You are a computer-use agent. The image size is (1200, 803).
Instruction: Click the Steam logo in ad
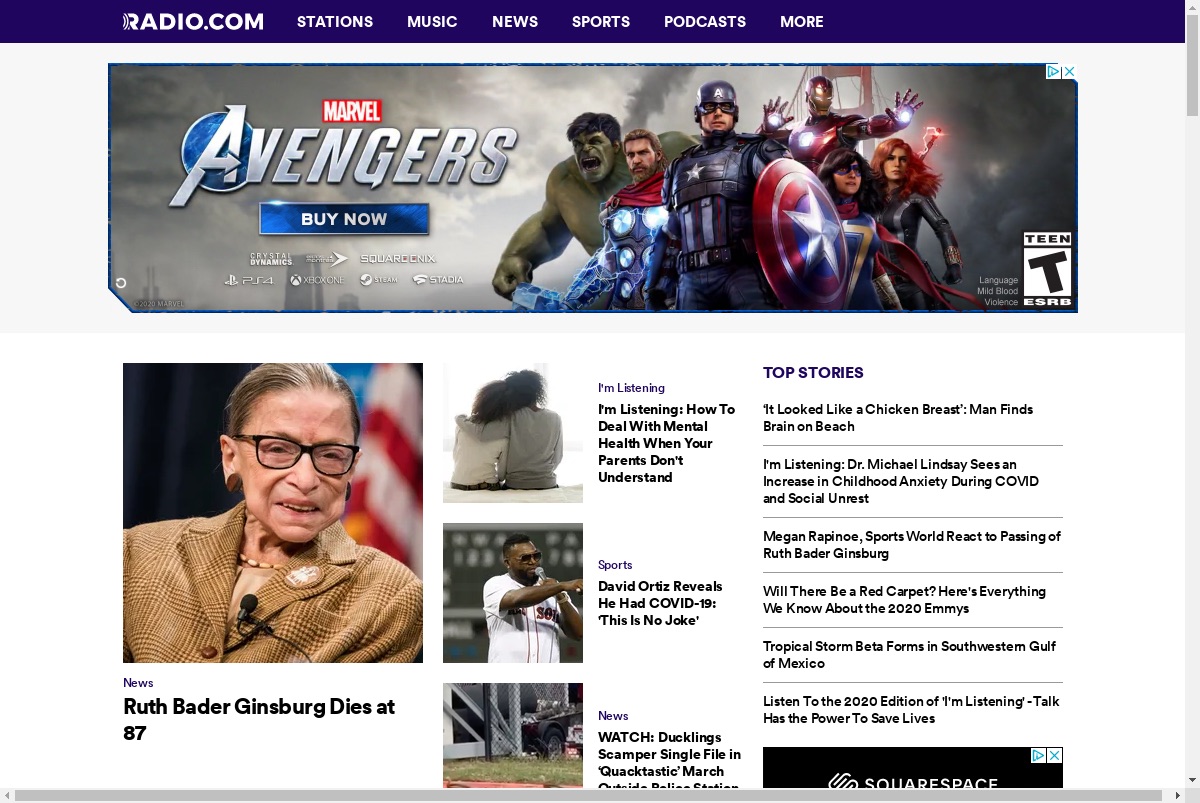379,280
